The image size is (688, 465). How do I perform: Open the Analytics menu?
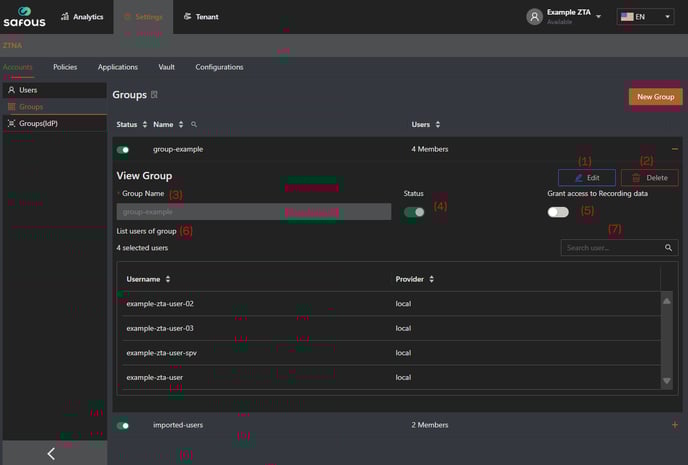click(81, 17)
